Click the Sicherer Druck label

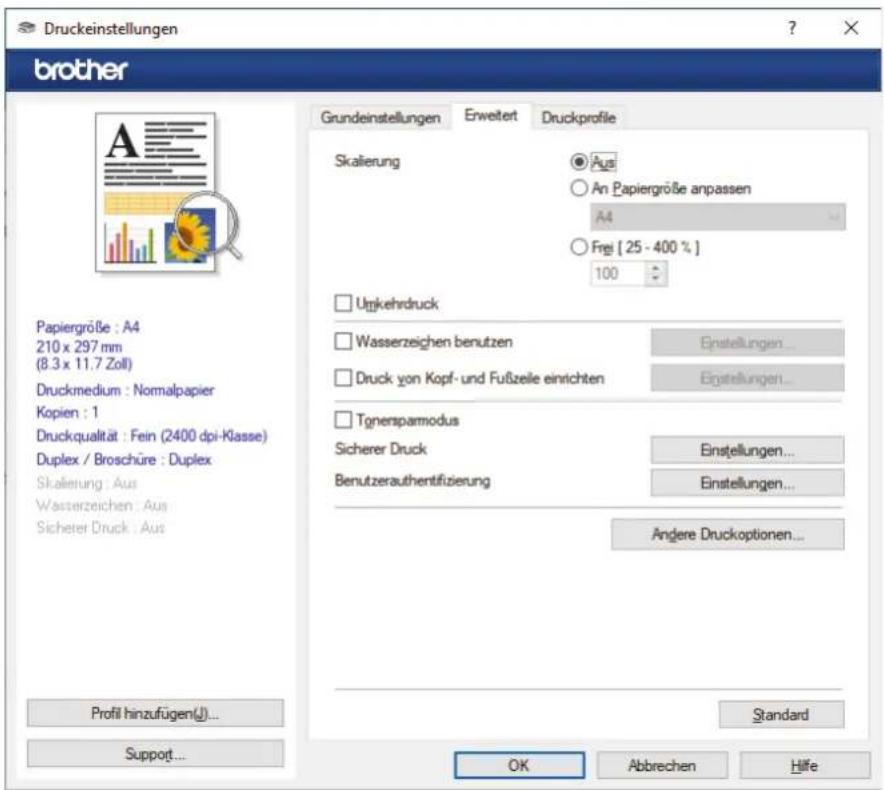[x=381, y=449]
